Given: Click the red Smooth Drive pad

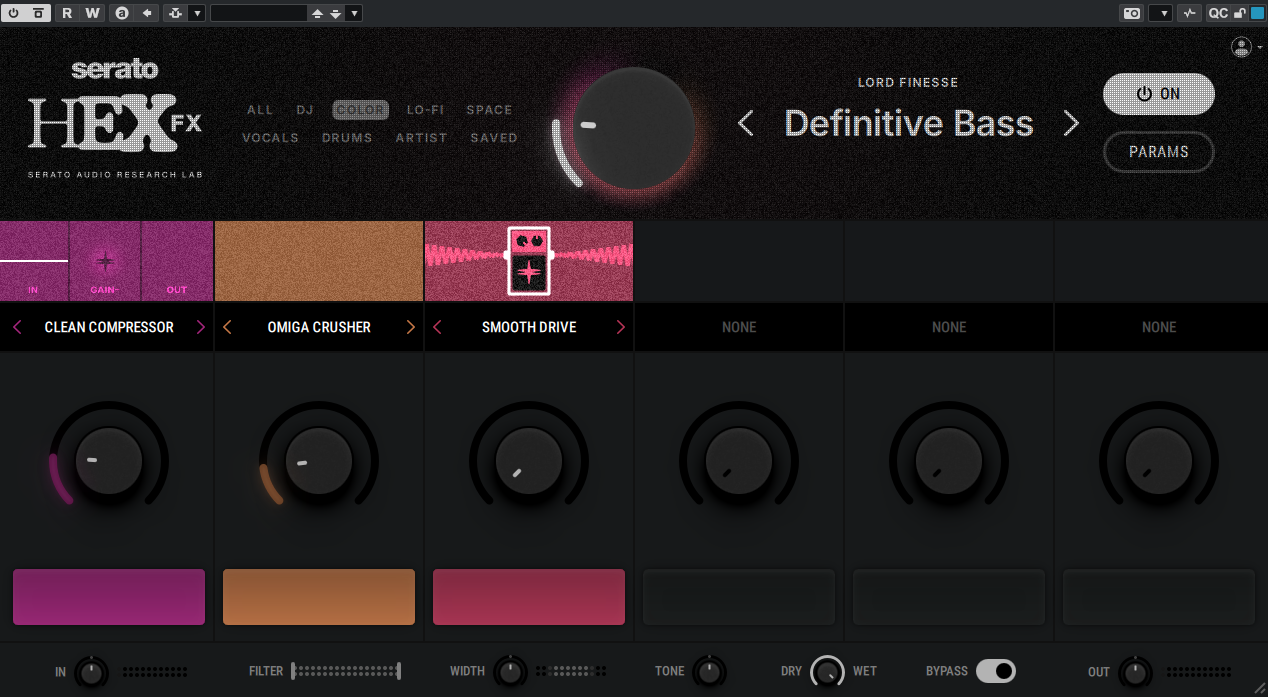Looking at the screenshot, I should 529,597.
